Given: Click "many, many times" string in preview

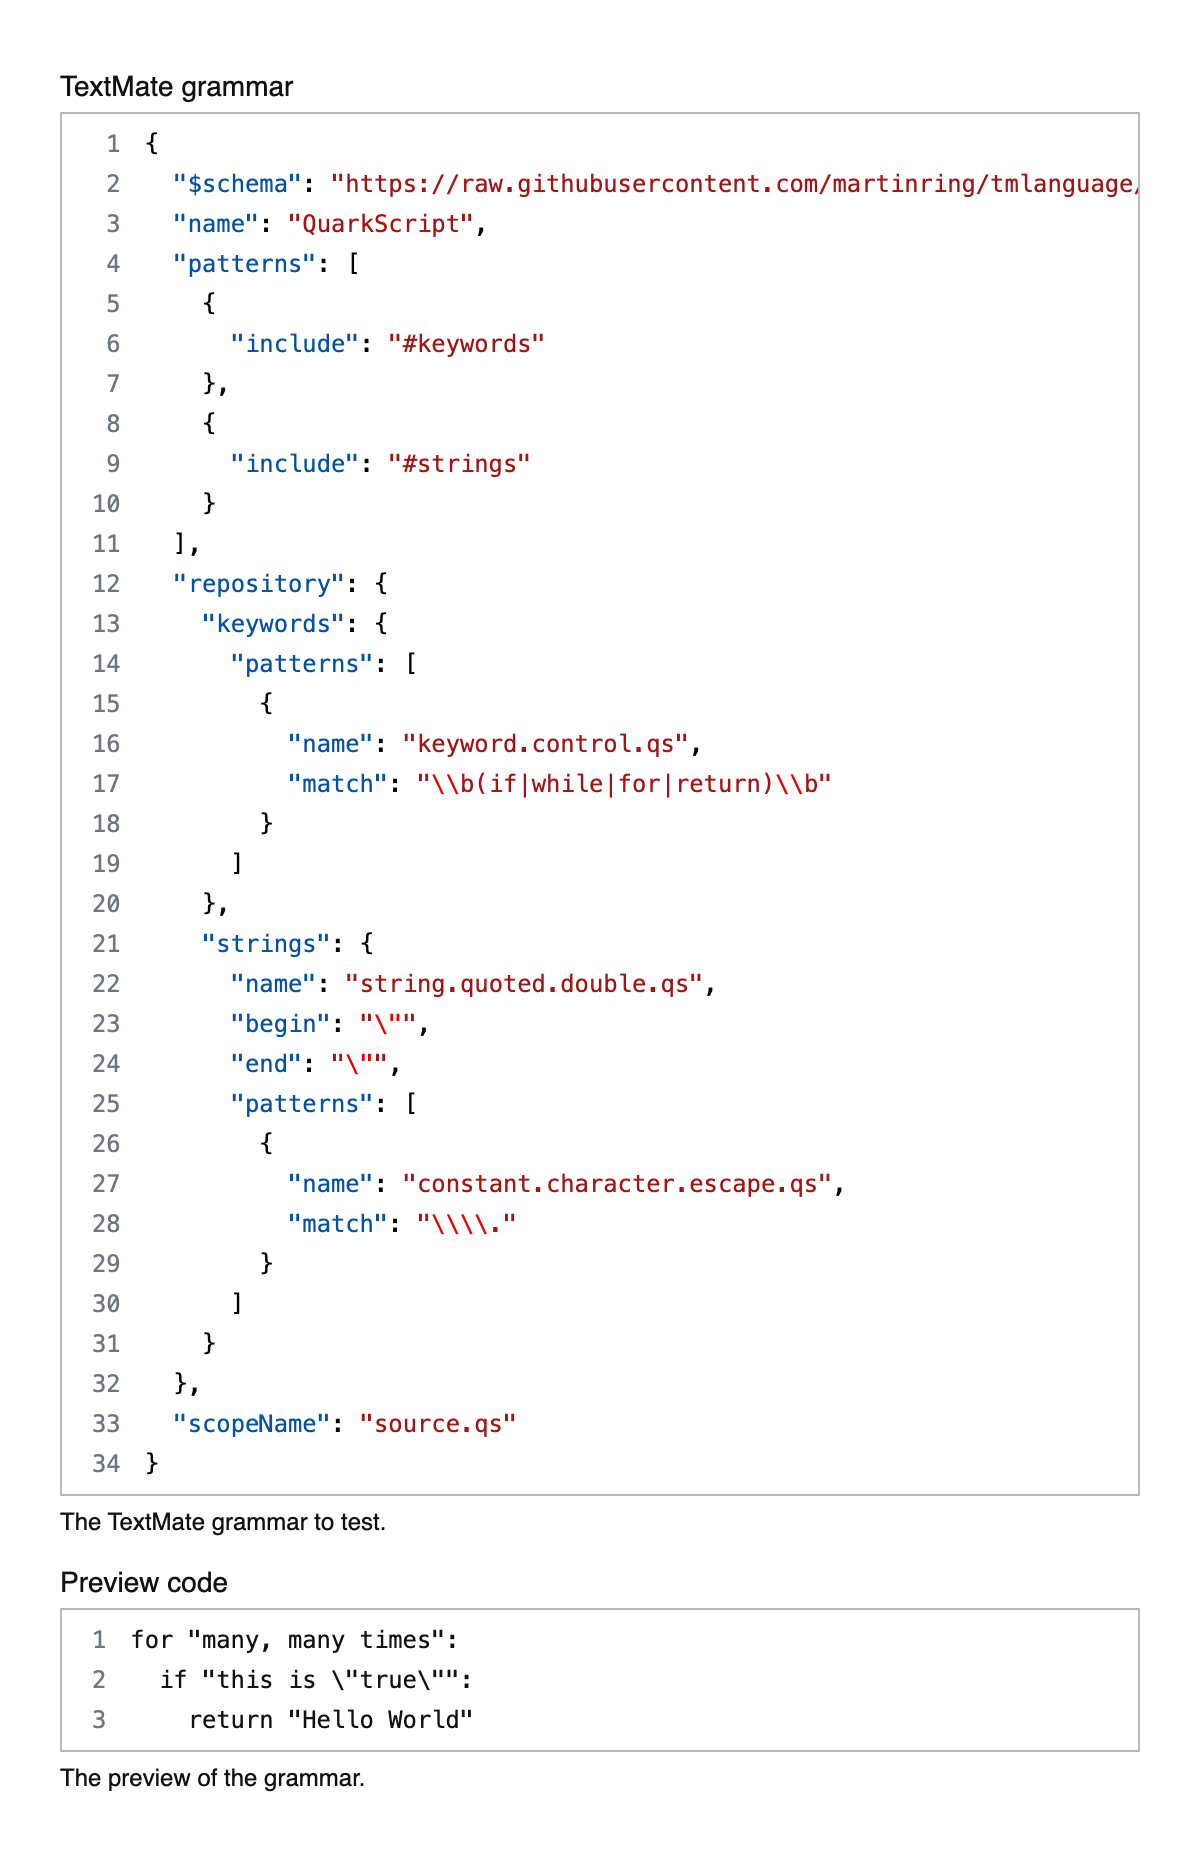Looking at the screenshot, I should [x=316, y=1640].
